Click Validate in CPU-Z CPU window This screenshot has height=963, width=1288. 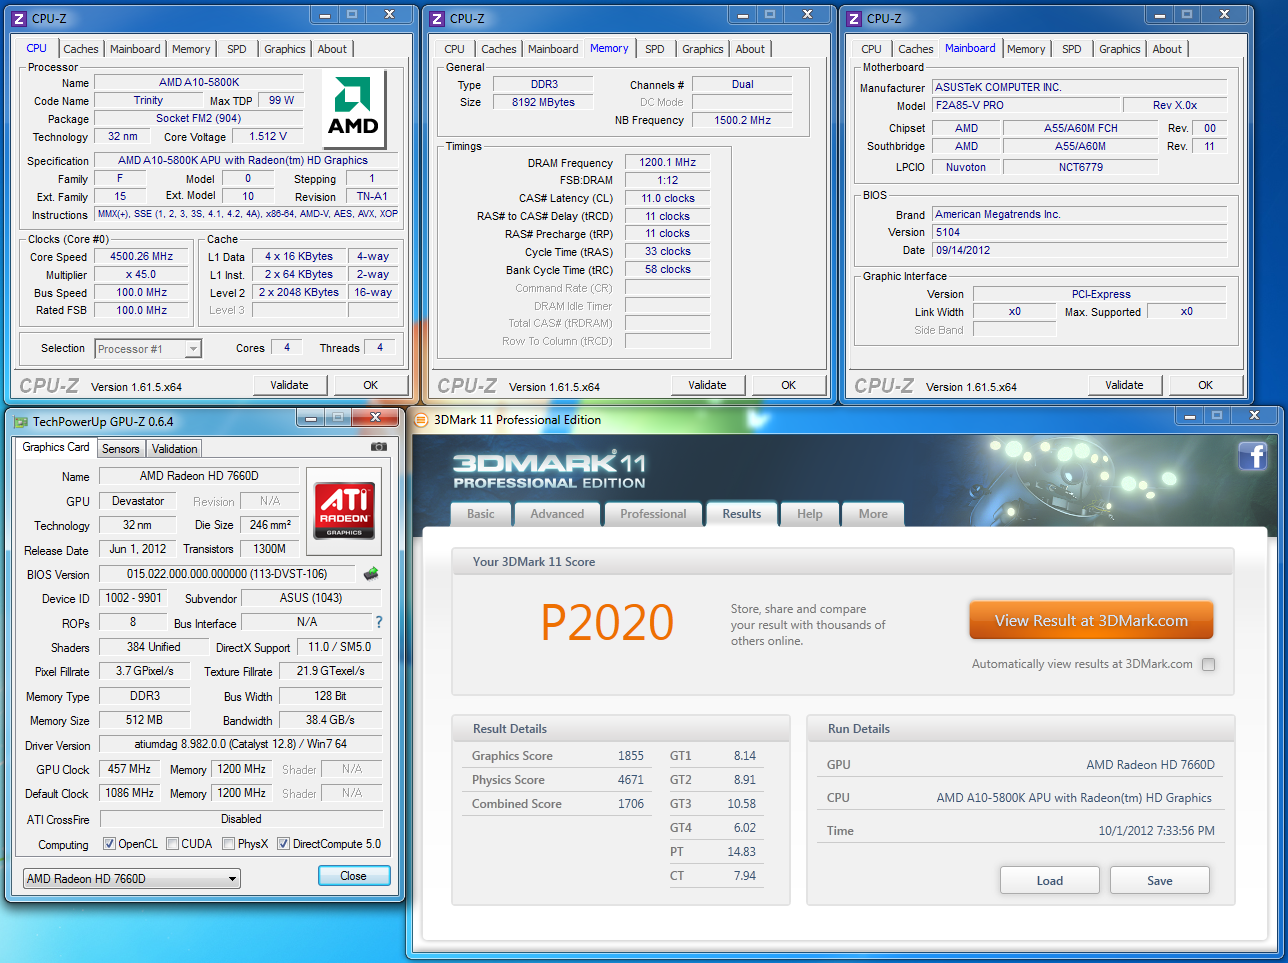290,385
